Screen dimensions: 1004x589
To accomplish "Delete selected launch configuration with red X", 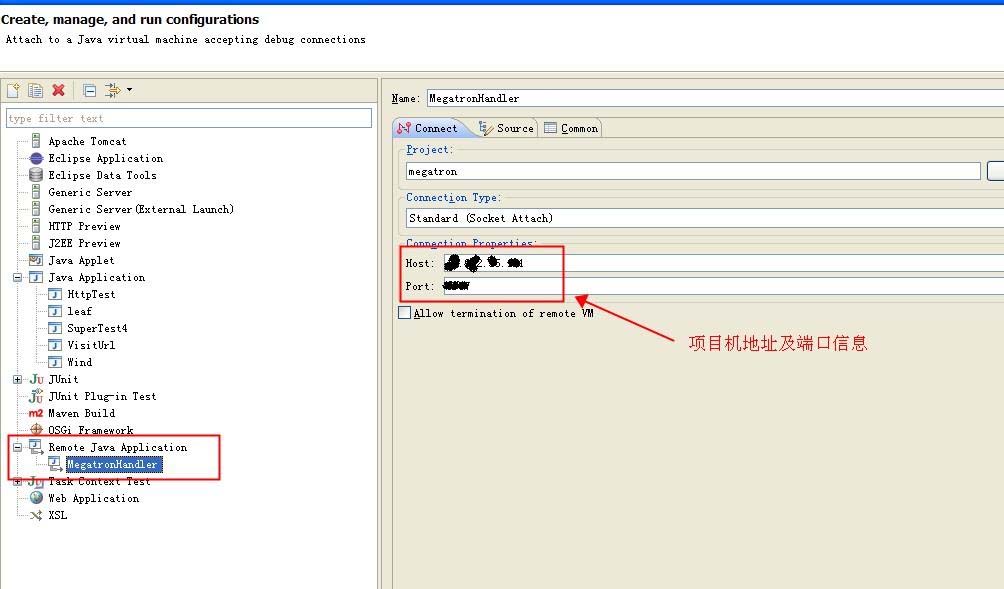I will pyautogui.click(x=58, y=91).
